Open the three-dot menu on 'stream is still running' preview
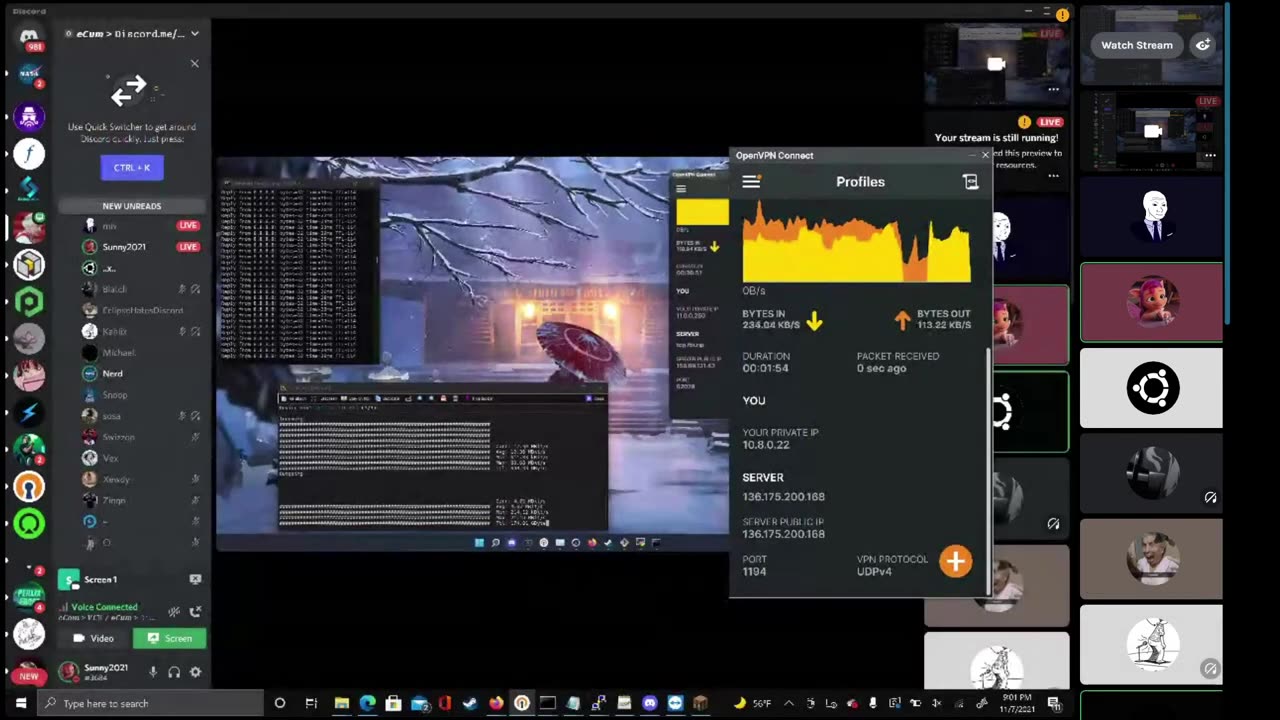Screen dimensions: 1280x720 (x=1053, y=176)
